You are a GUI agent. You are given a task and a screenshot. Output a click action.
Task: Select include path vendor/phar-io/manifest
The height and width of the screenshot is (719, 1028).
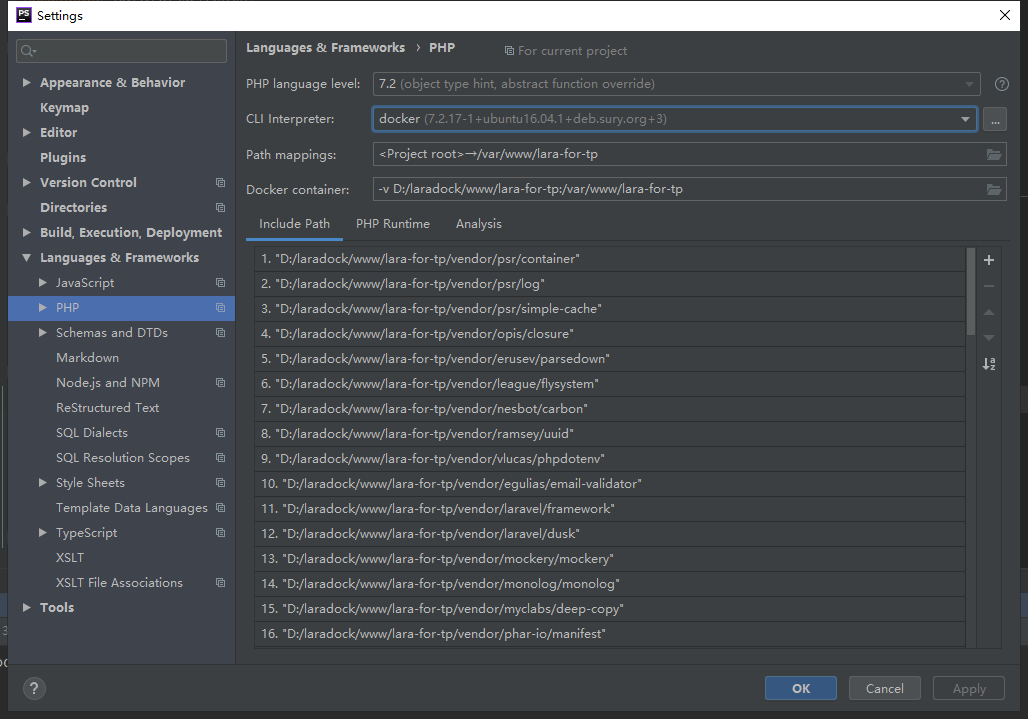tap(610, 634)
